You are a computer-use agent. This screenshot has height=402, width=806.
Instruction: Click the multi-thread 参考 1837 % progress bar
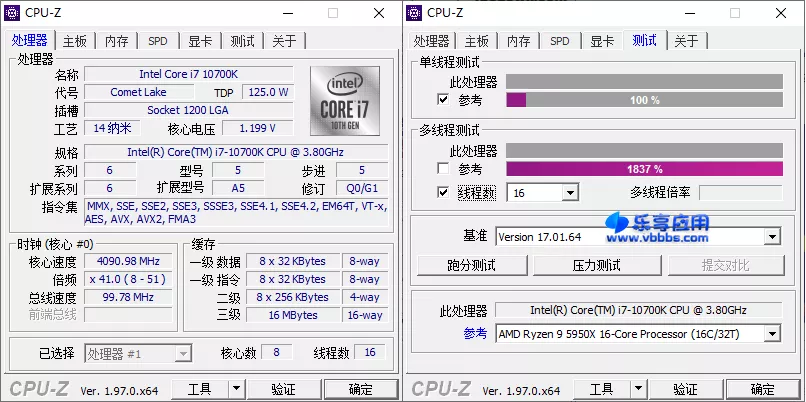645,169
